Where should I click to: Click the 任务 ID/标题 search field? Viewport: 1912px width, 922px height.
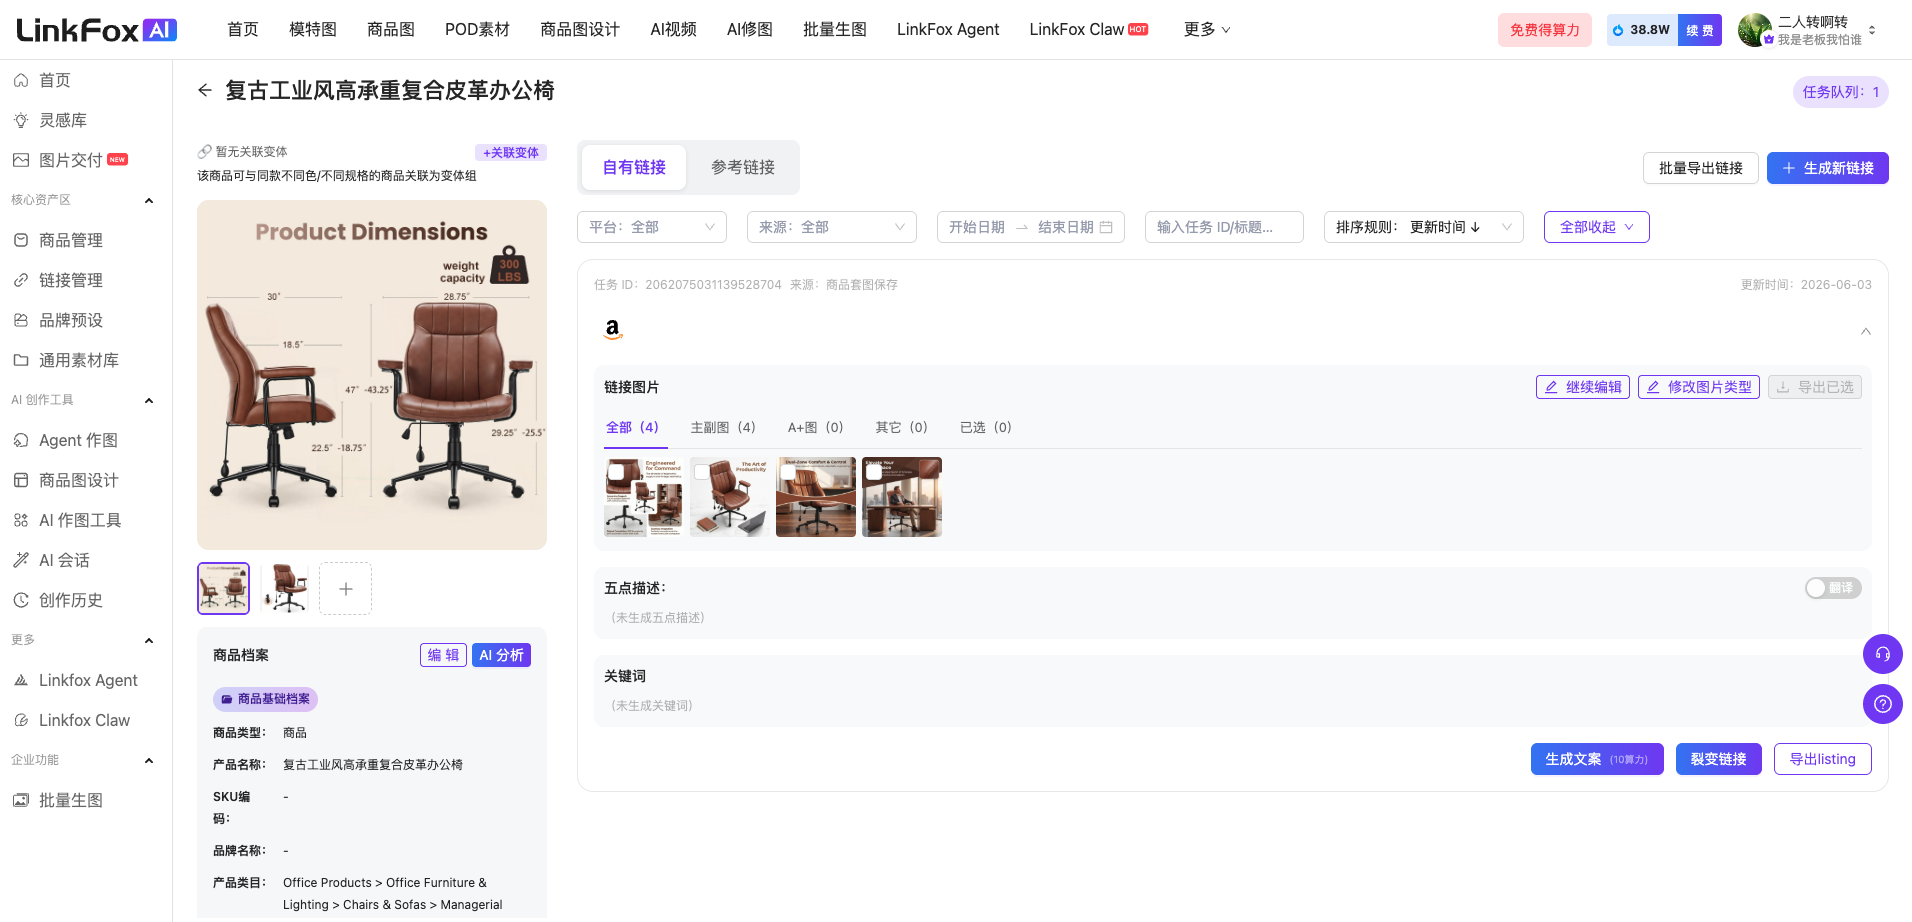(x=1224, y=227)
